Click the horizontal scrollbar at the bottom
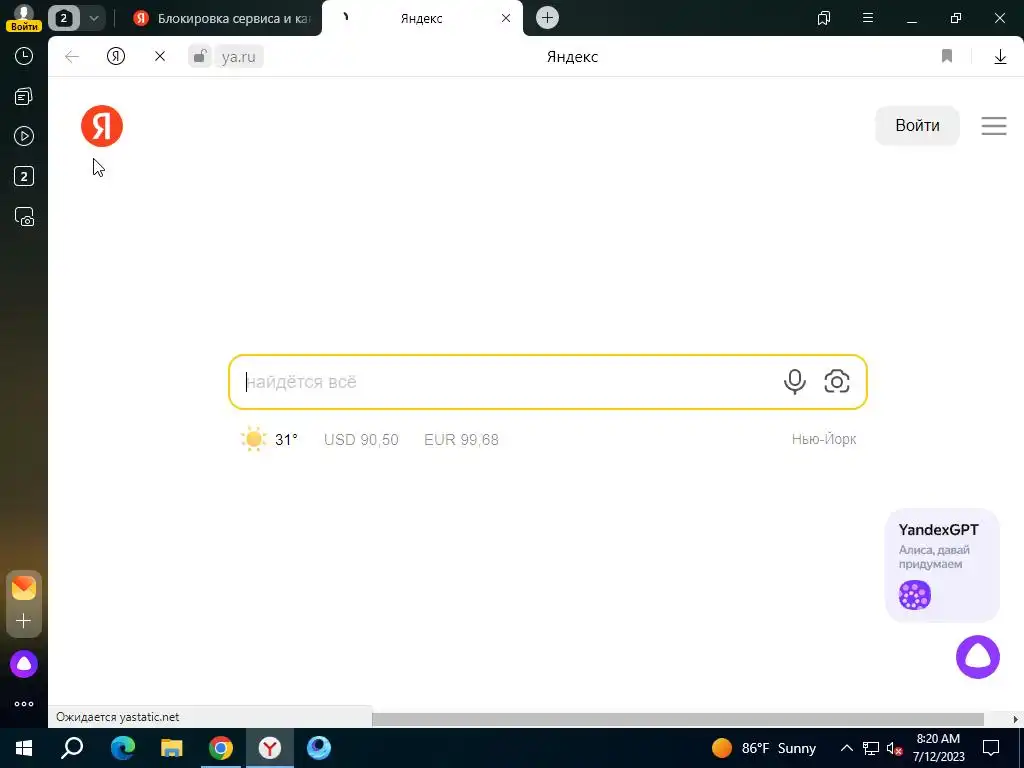The image size is (1024, 768). click(x=678, y=719)
